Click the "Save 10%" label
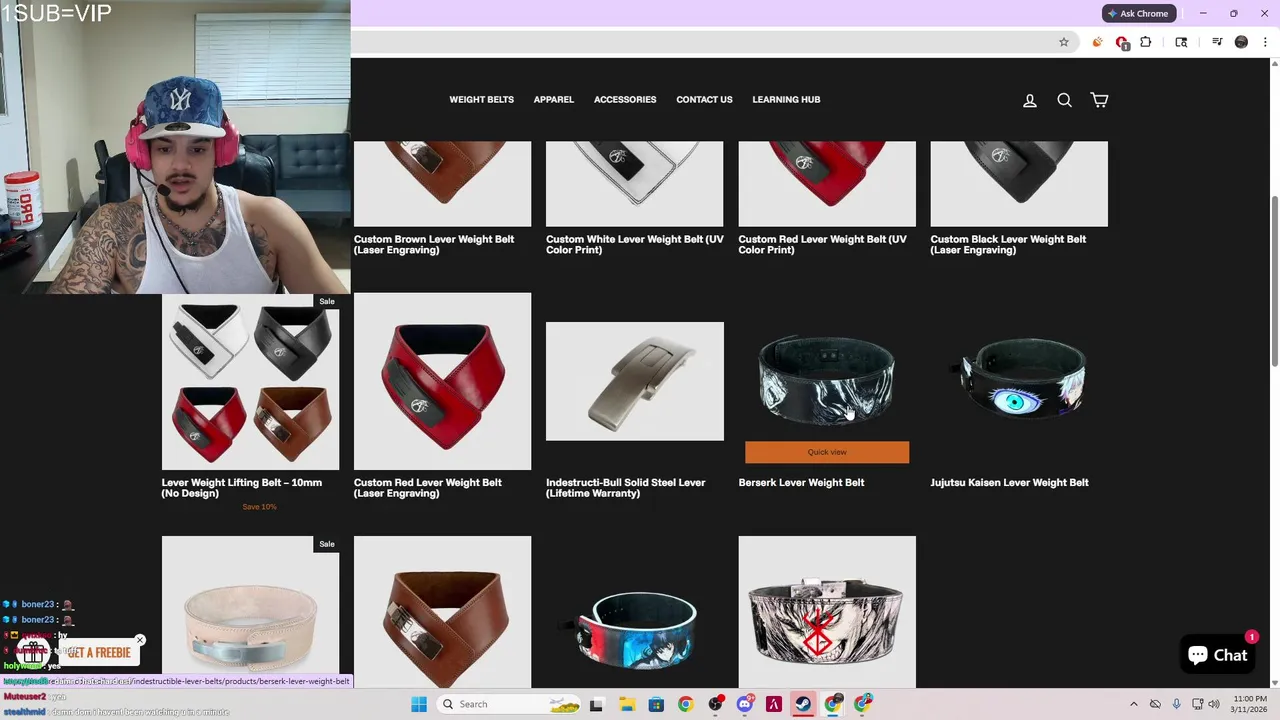The height and width of the screenshot is (720, 1280). pyautogui.click(x=259, y=507)
